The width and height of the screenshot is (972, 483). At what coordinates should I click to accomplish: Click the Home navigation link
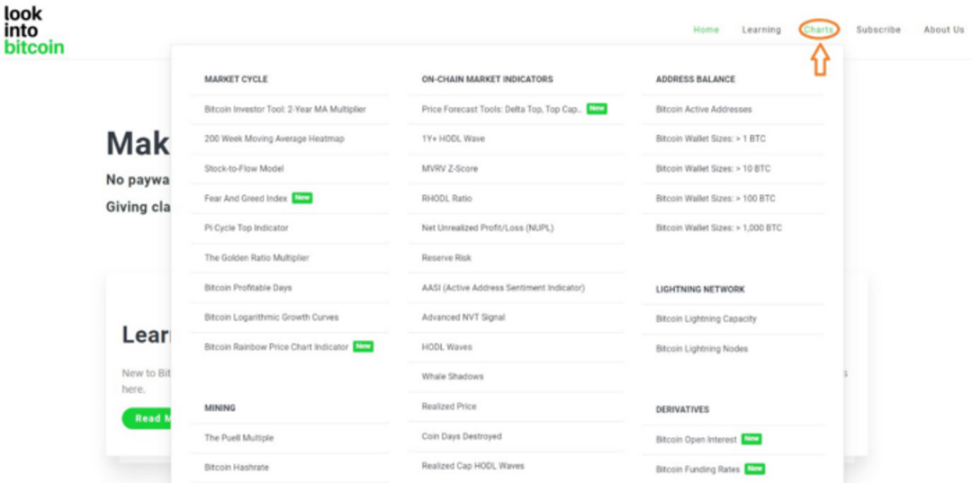pyautogui.click(x=706, y=30)
